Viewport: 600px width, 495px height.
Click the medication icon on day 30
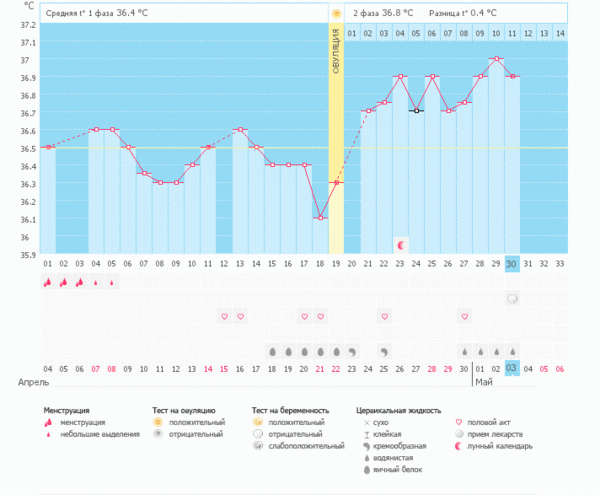[x=512, y=299]
